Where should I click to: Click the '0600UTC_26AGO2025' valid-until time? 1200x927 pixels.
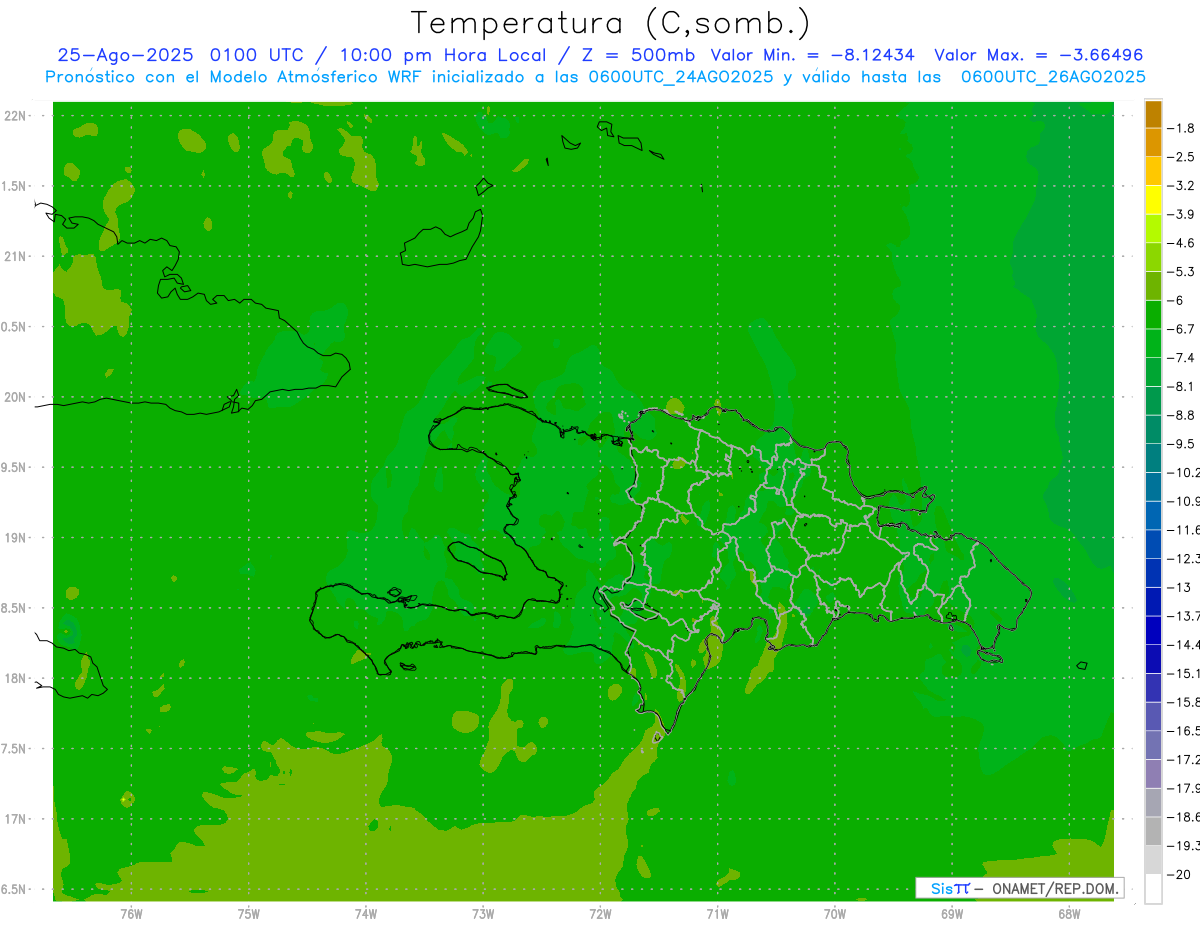pyautogui.click(x=1053, y=77)
